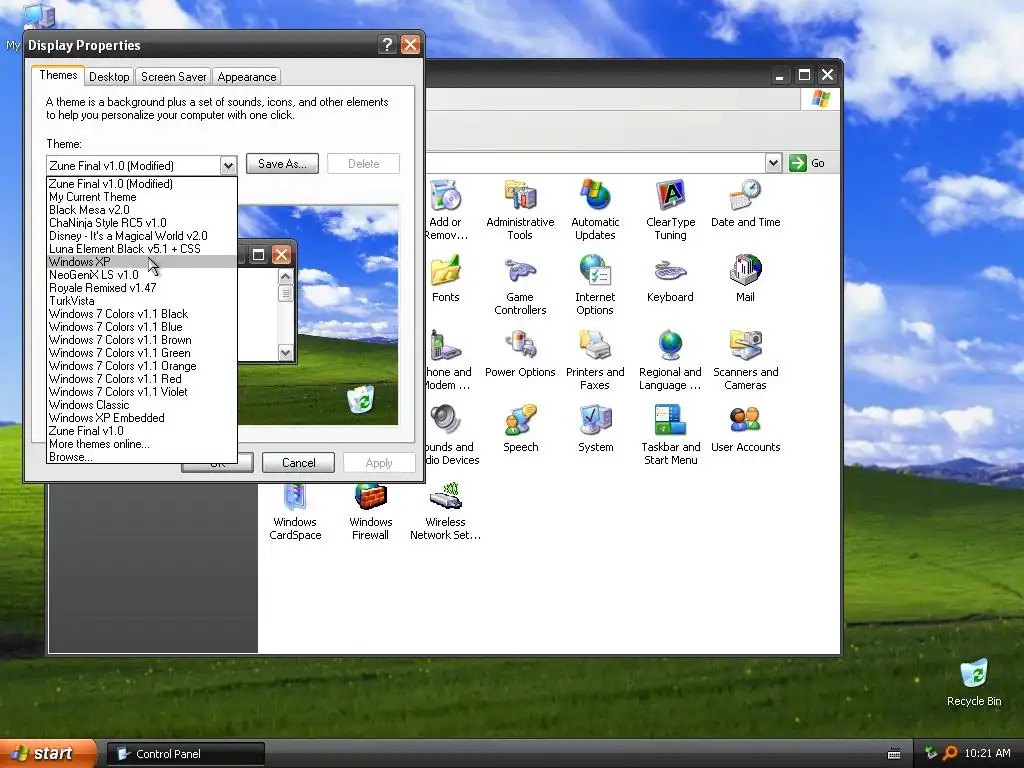Select ChaNinja Style RC5 v1.0 entry
Viewport: 1024px width, 768px height.
[142, 223]
